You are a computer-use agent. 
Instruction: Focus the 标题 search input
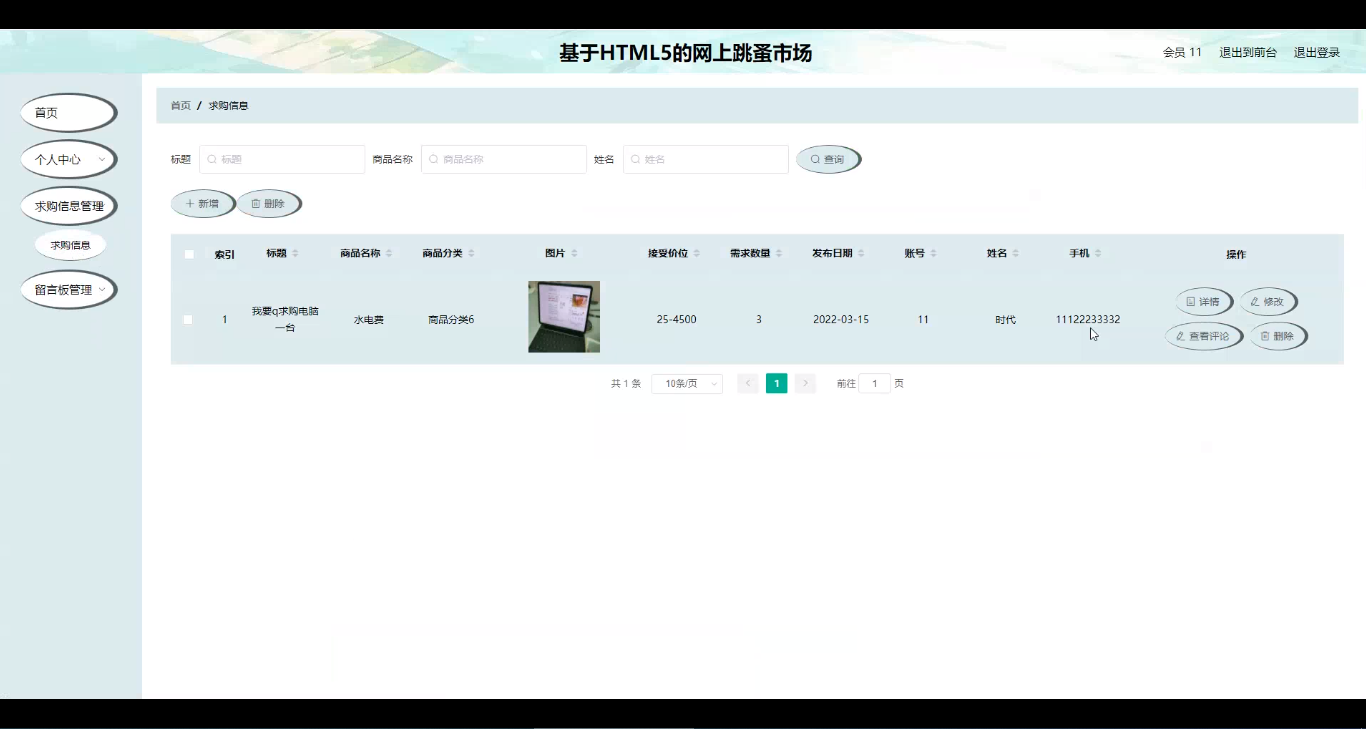point(282,159)
